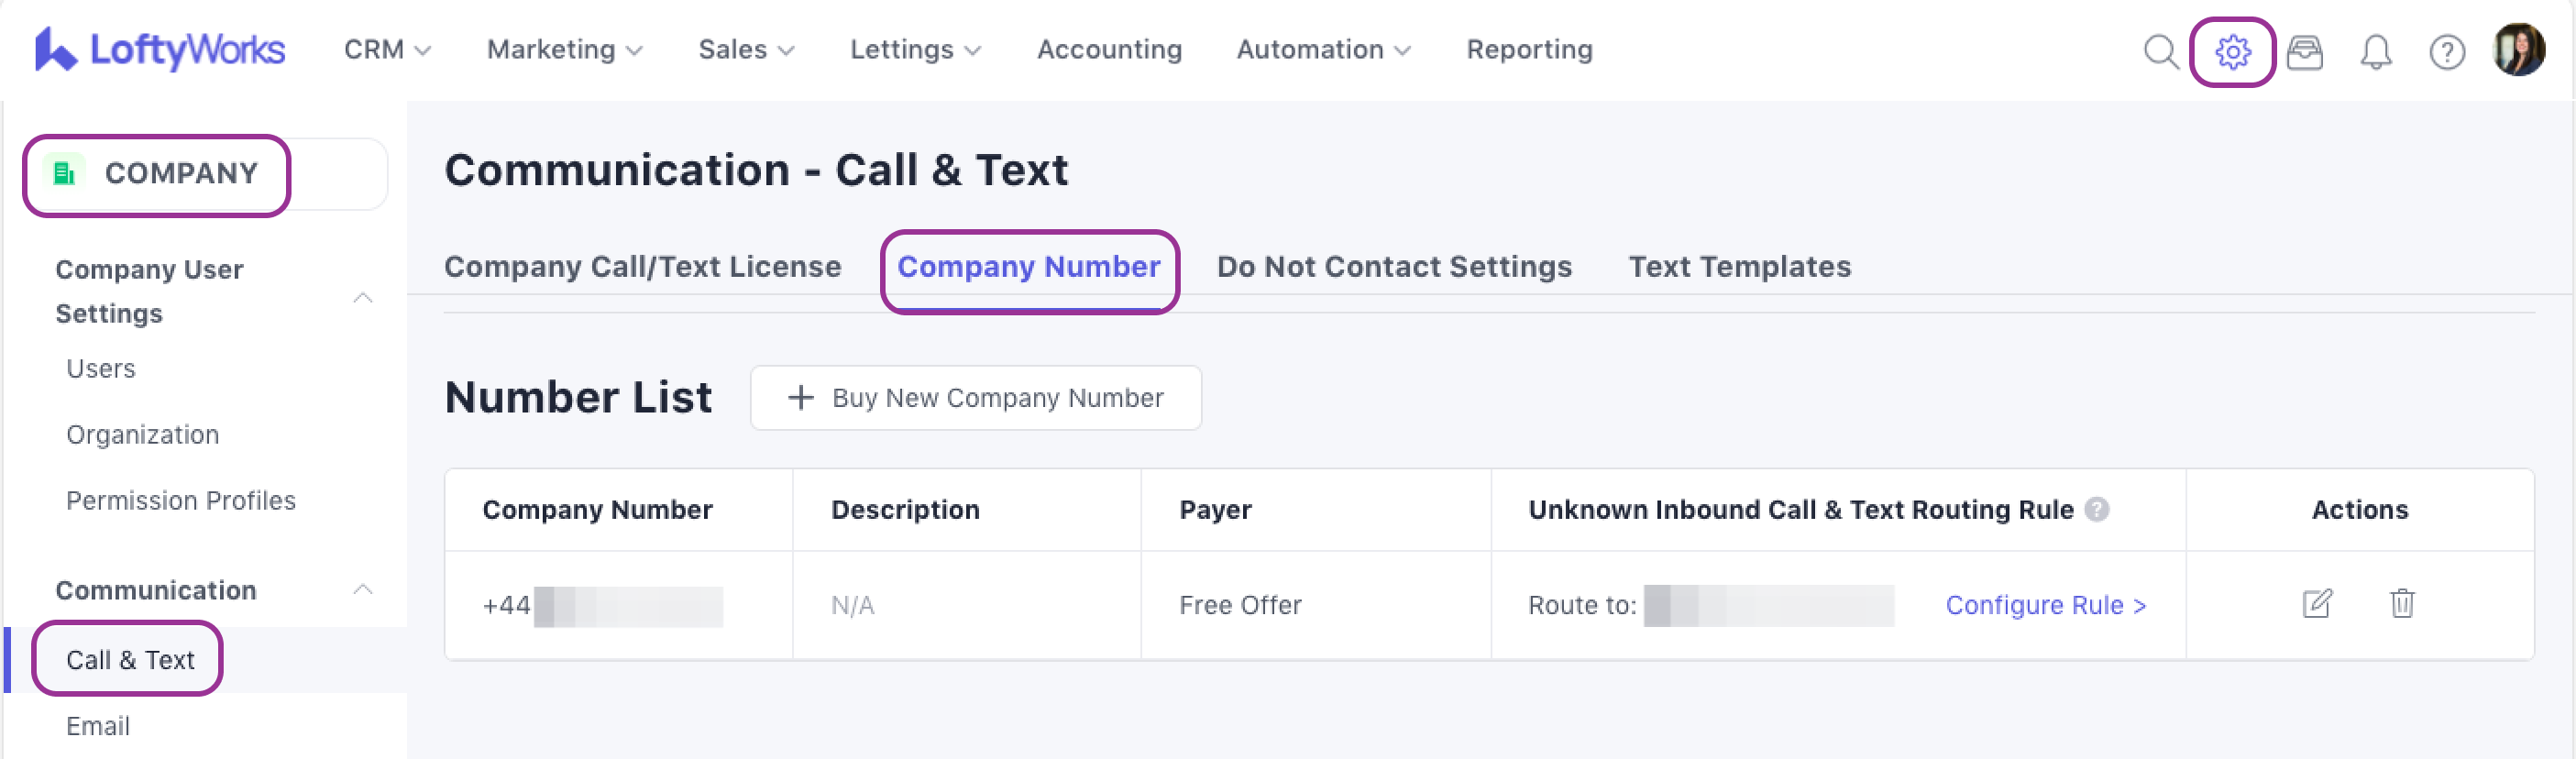The image size is (2576, 759).
Task: Open the Text Templates tab
Action: click(x=1739, y=267)
